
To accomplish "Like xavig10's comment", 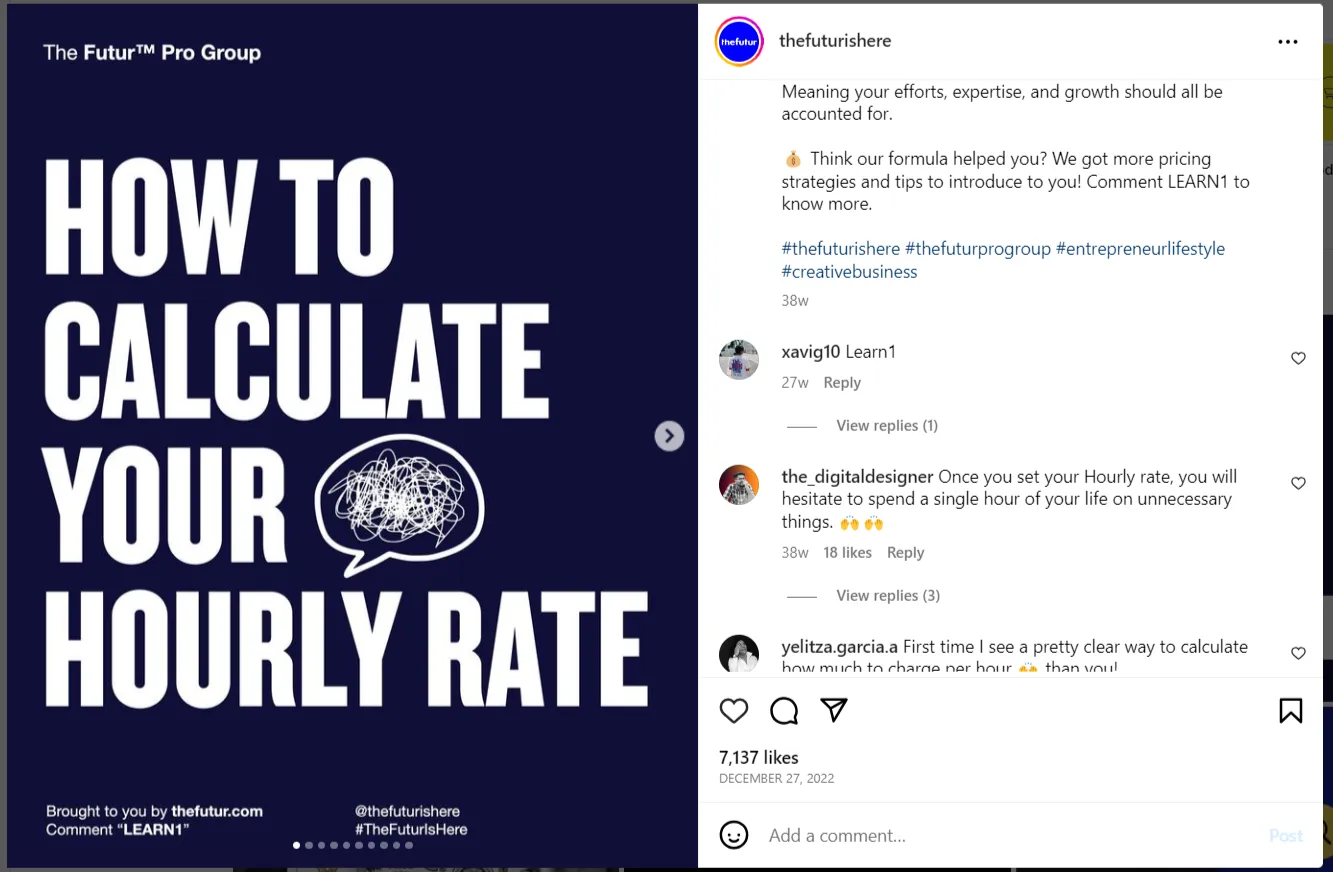I will click(x=1298, y=358).
